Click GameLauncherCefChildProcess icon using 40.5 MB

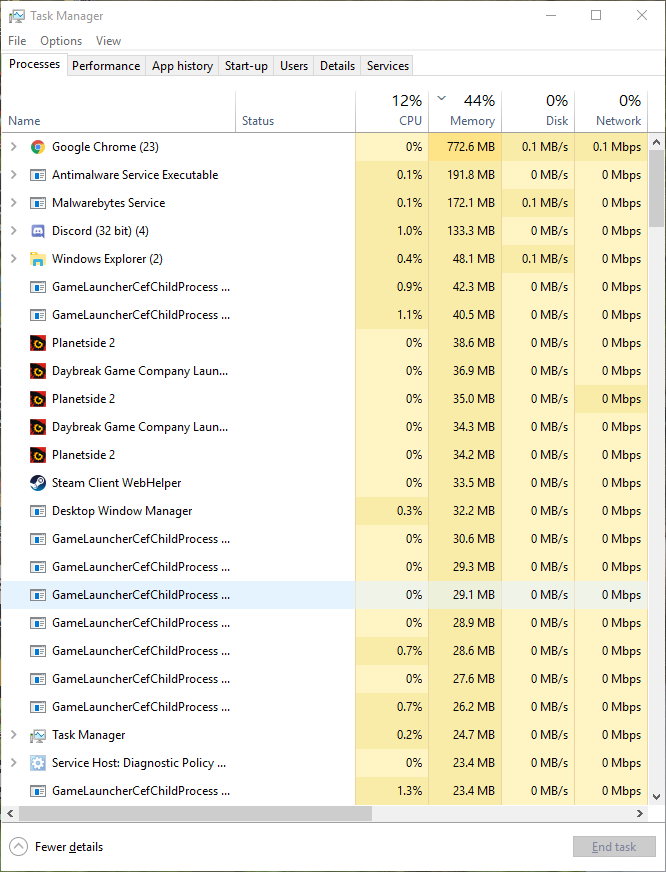pyautogui.click(x=38, y=315)
